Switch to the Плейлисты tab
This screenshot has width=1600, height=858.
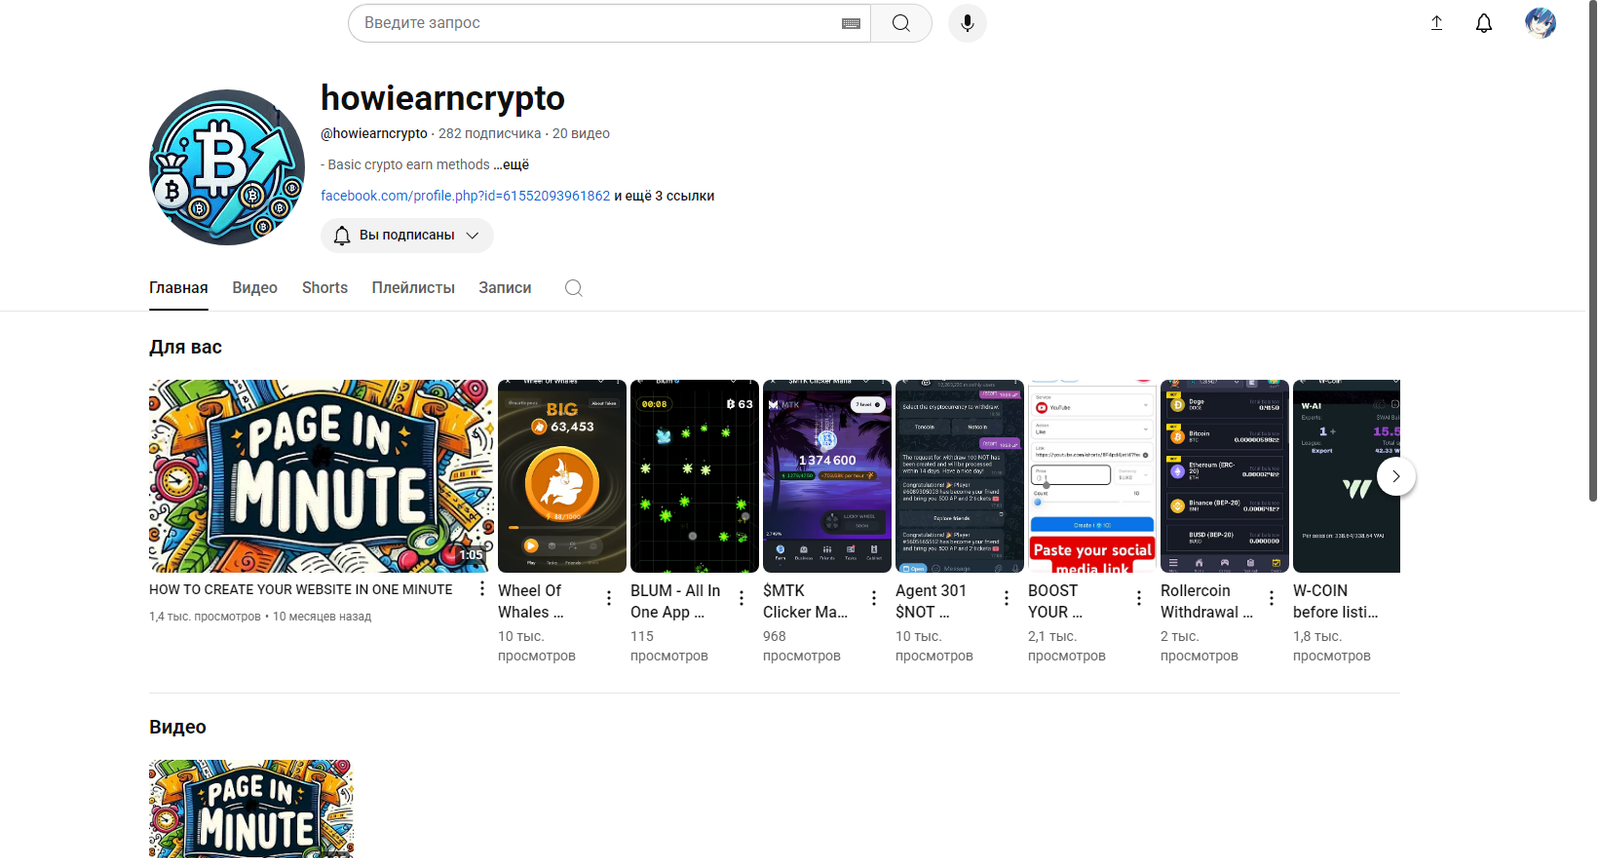tap(413, 288)
